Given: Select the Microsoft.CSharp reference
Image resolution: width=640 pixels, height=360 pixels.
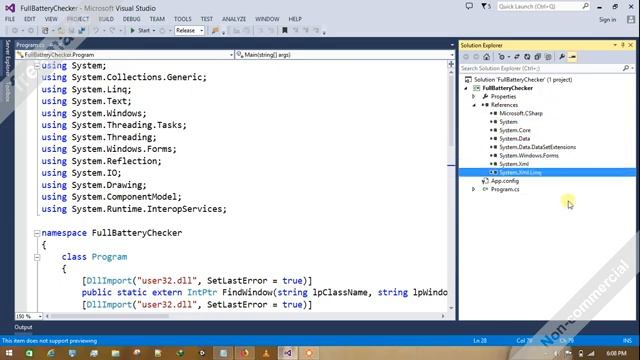Looking at the screenshot, I should pyautogui.click(x=521, y=113).
